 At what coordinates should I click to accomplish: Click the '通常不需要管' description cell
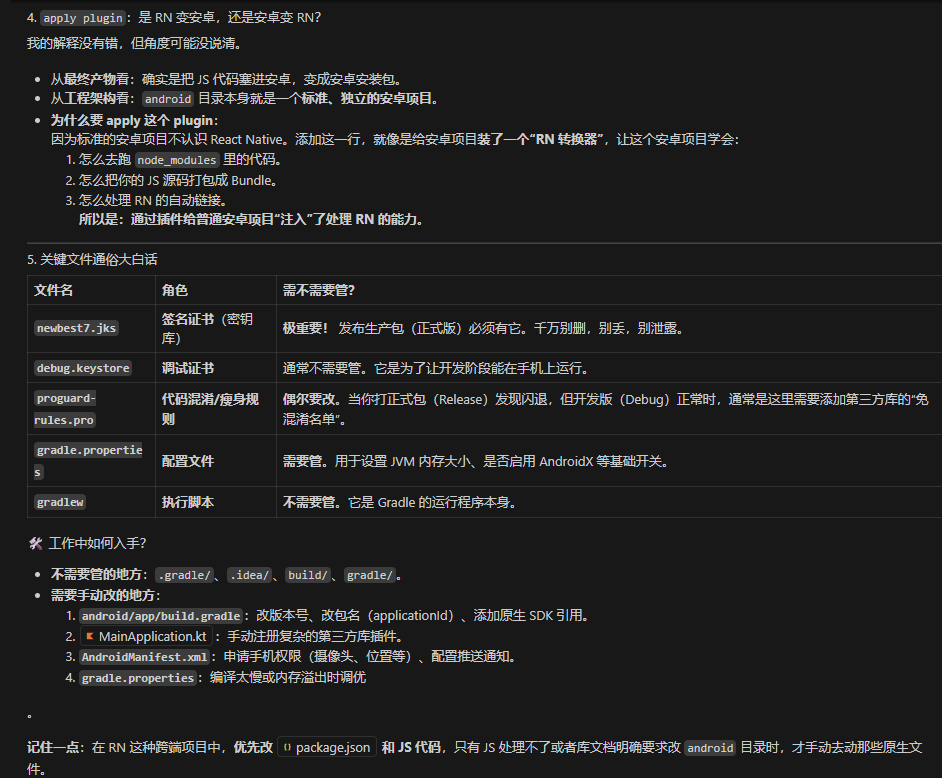coord(609,368)
